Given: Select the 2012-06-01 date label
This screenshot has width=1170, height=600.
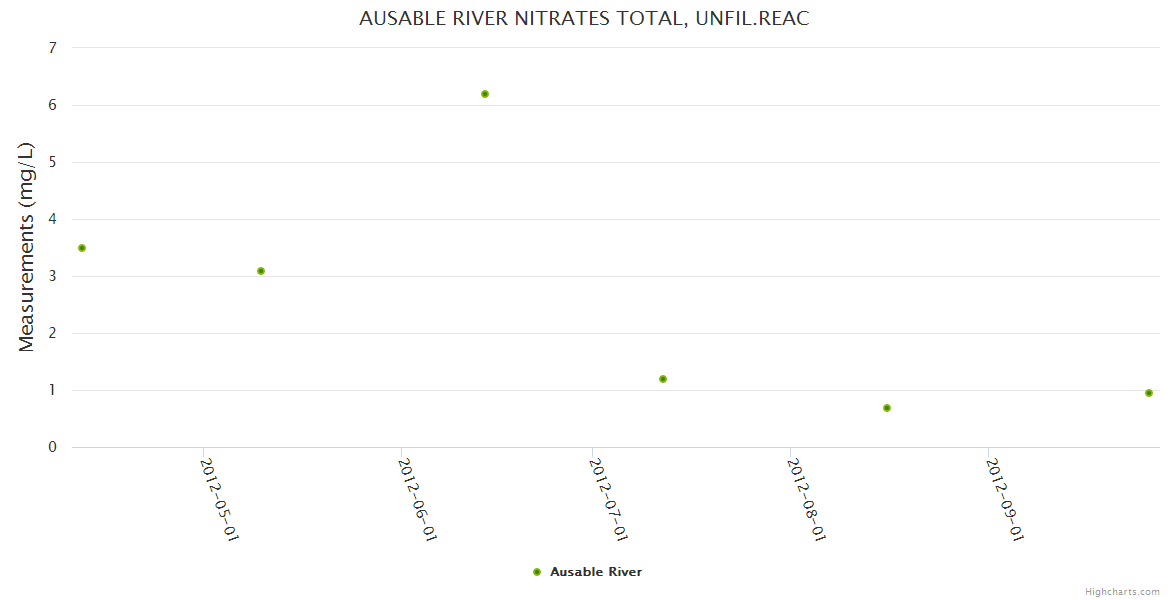Looking at the screenshot, I should click(x=418, y=500).
